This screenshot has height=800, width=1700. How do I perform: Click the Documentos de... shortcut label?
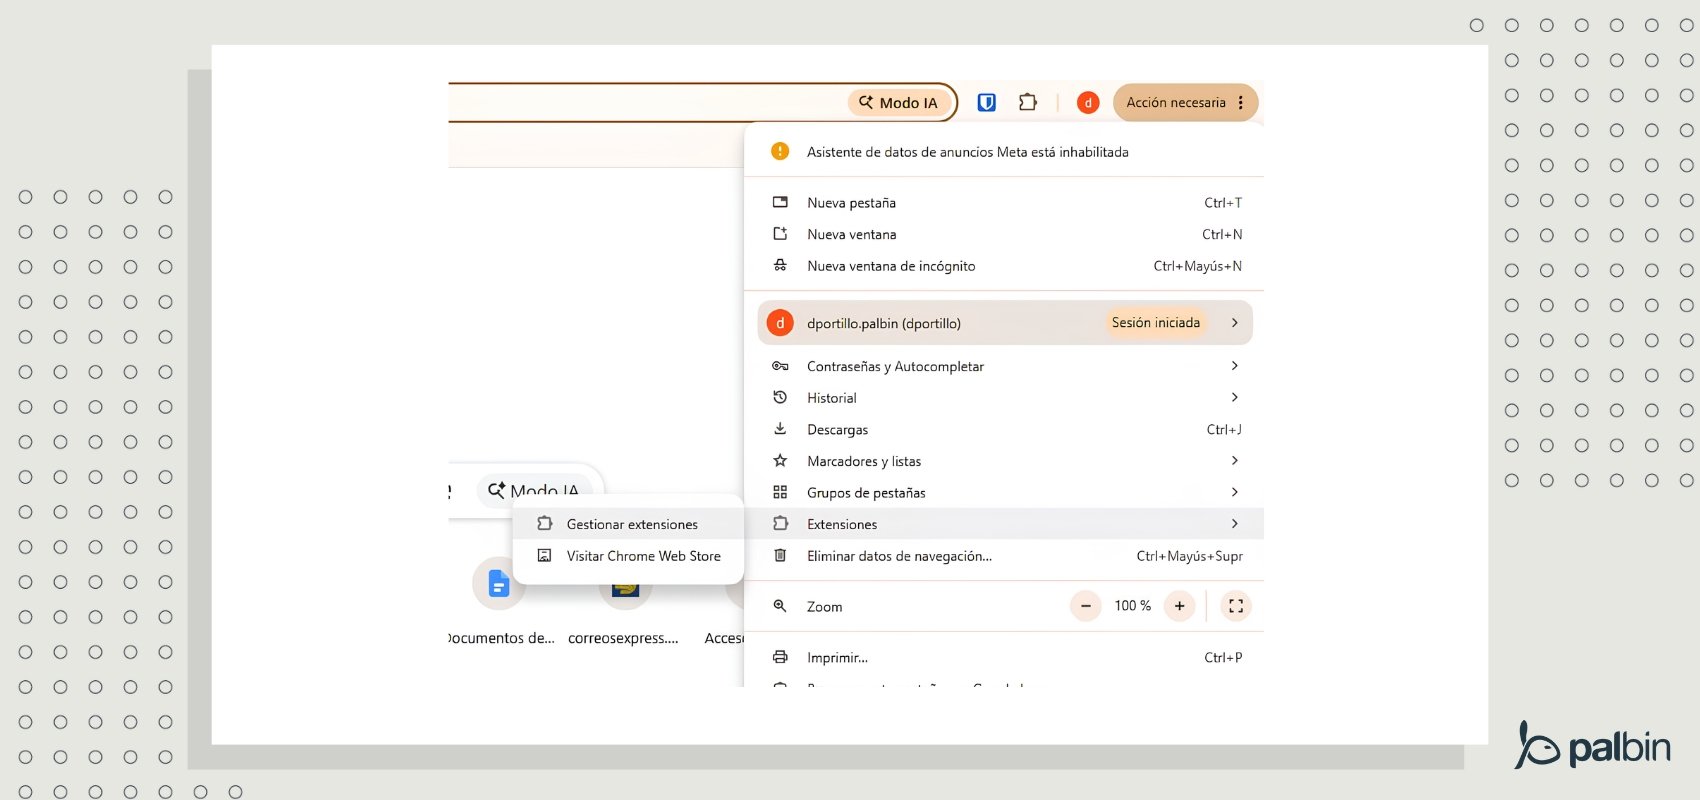tap(501, 638)
